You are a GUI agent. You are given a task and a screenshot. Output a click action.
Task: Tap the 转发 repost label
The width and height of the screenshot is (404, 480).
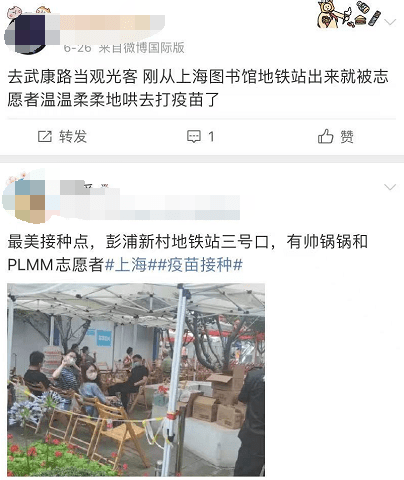(73, 136)
